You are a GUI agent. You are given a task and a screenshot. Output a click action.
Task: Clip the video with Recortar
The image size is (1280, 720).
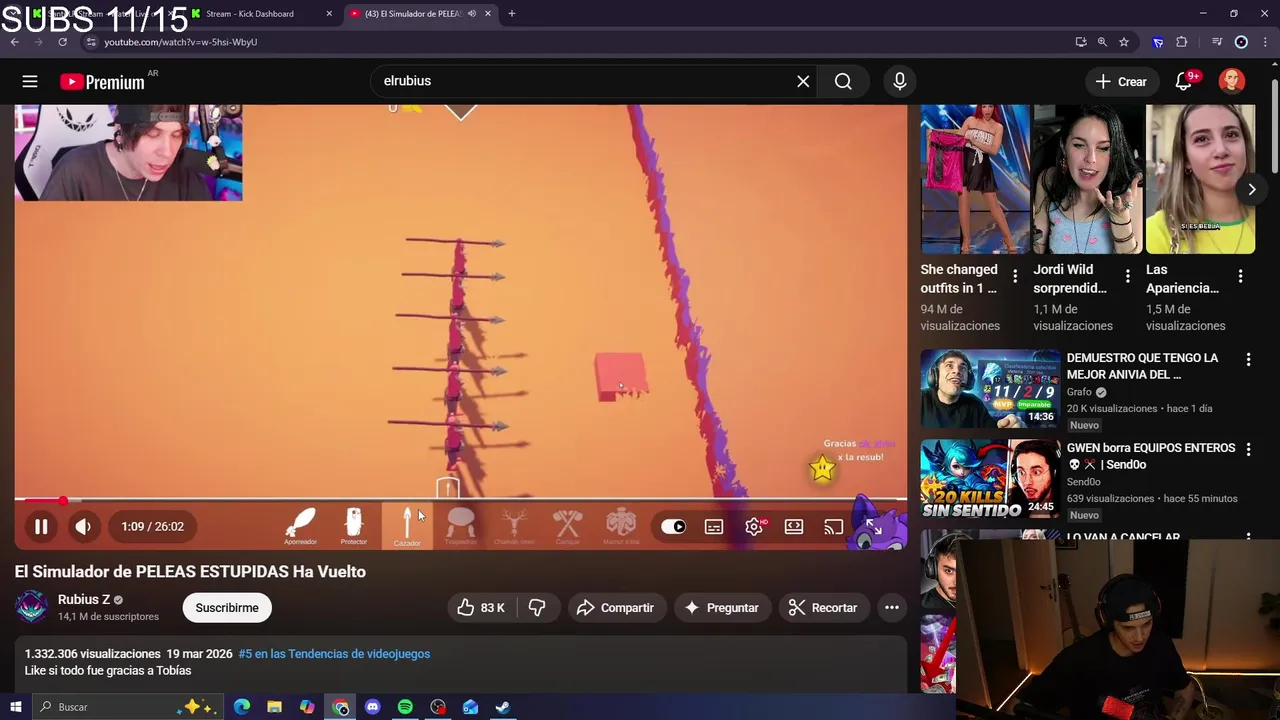coord(823,607)
